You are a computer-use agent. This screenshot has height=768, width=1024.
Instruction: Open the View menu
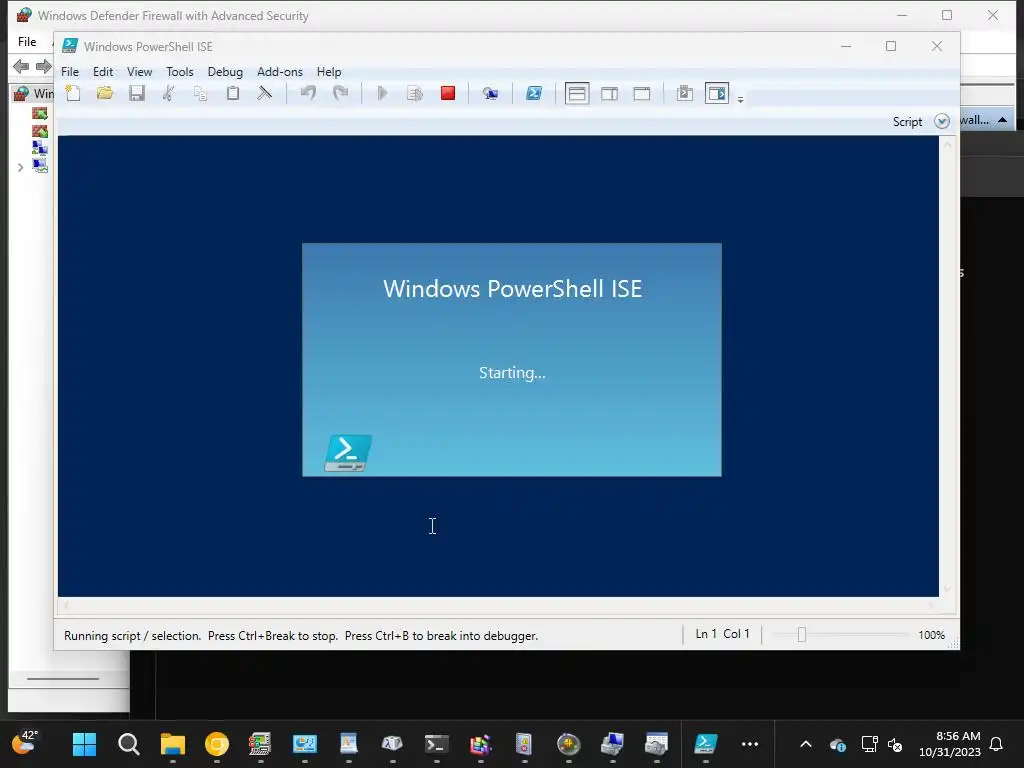[139, 72]
